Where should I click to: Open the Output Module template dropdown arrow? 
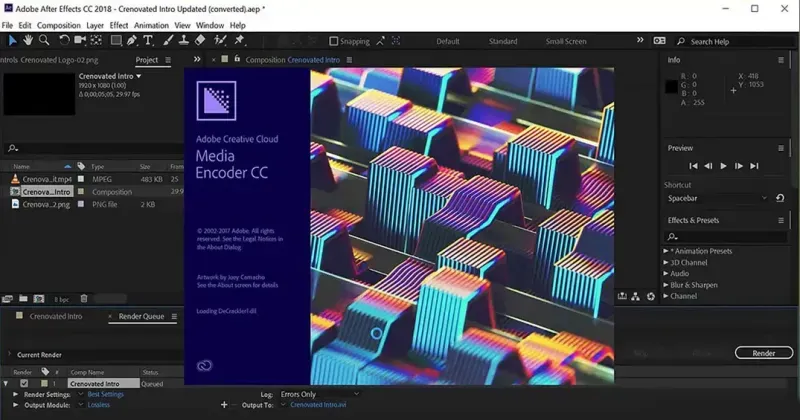coord(81,405)
